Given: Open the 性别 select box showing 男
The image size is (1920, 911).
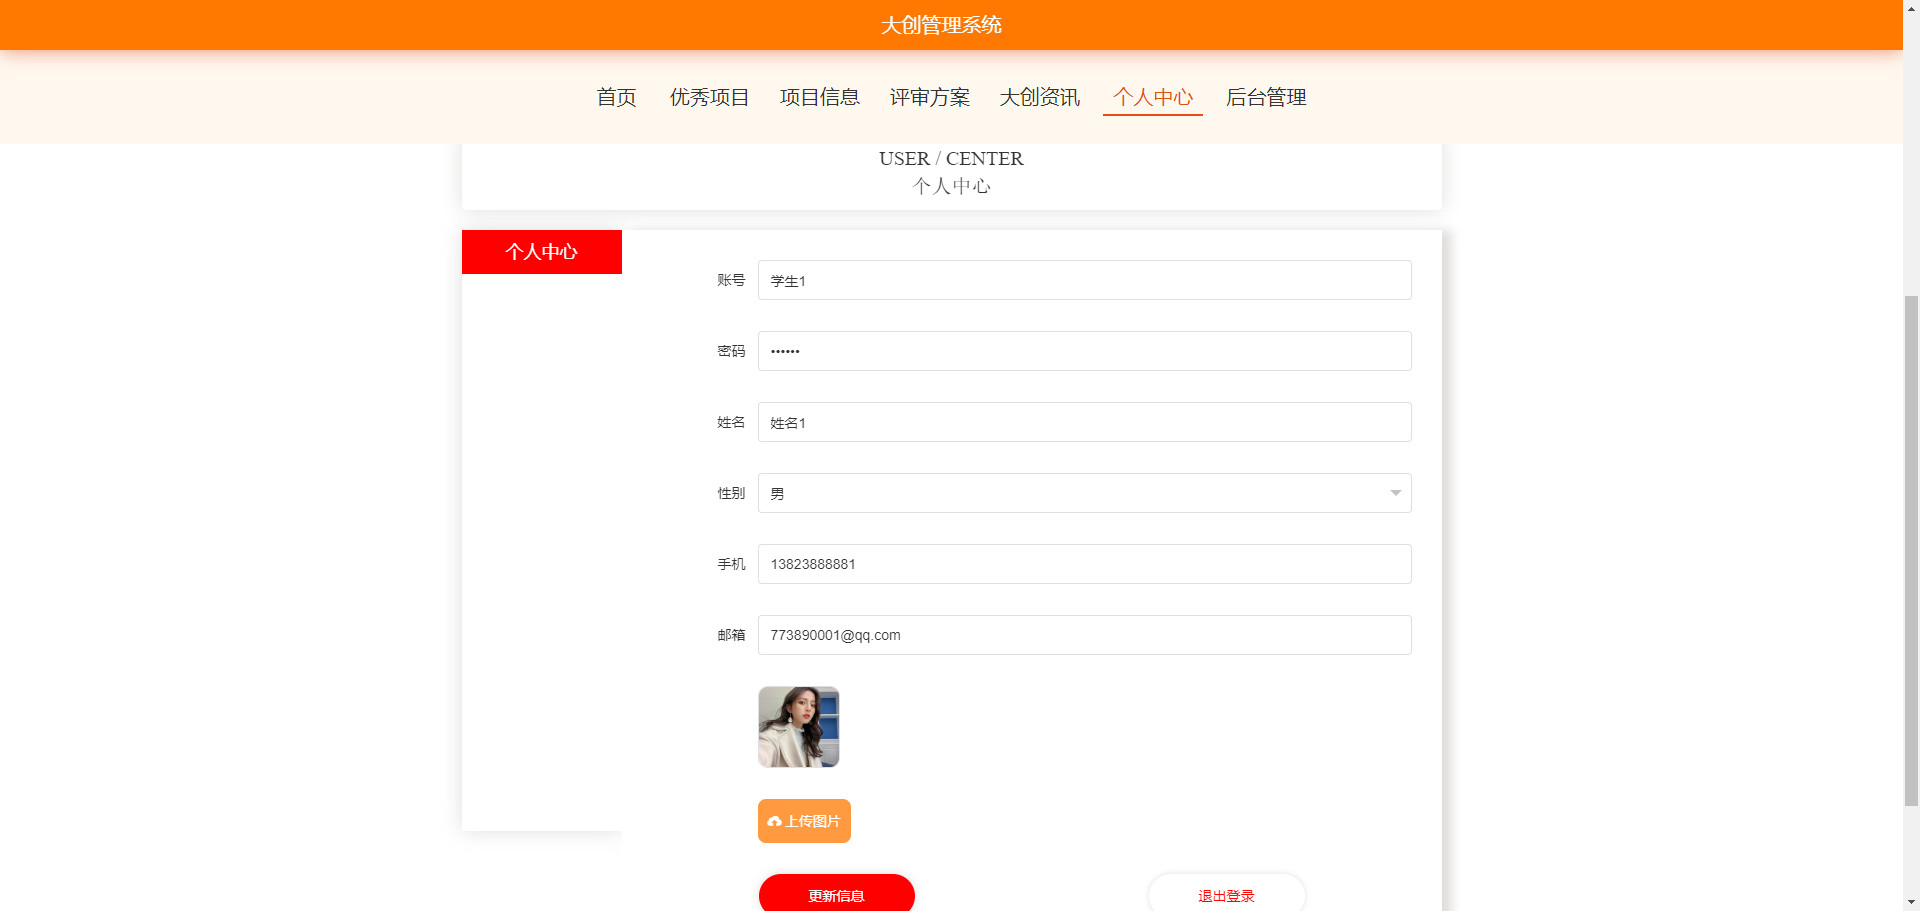Looking at the screenshot, I should [x=1070, y=493].
